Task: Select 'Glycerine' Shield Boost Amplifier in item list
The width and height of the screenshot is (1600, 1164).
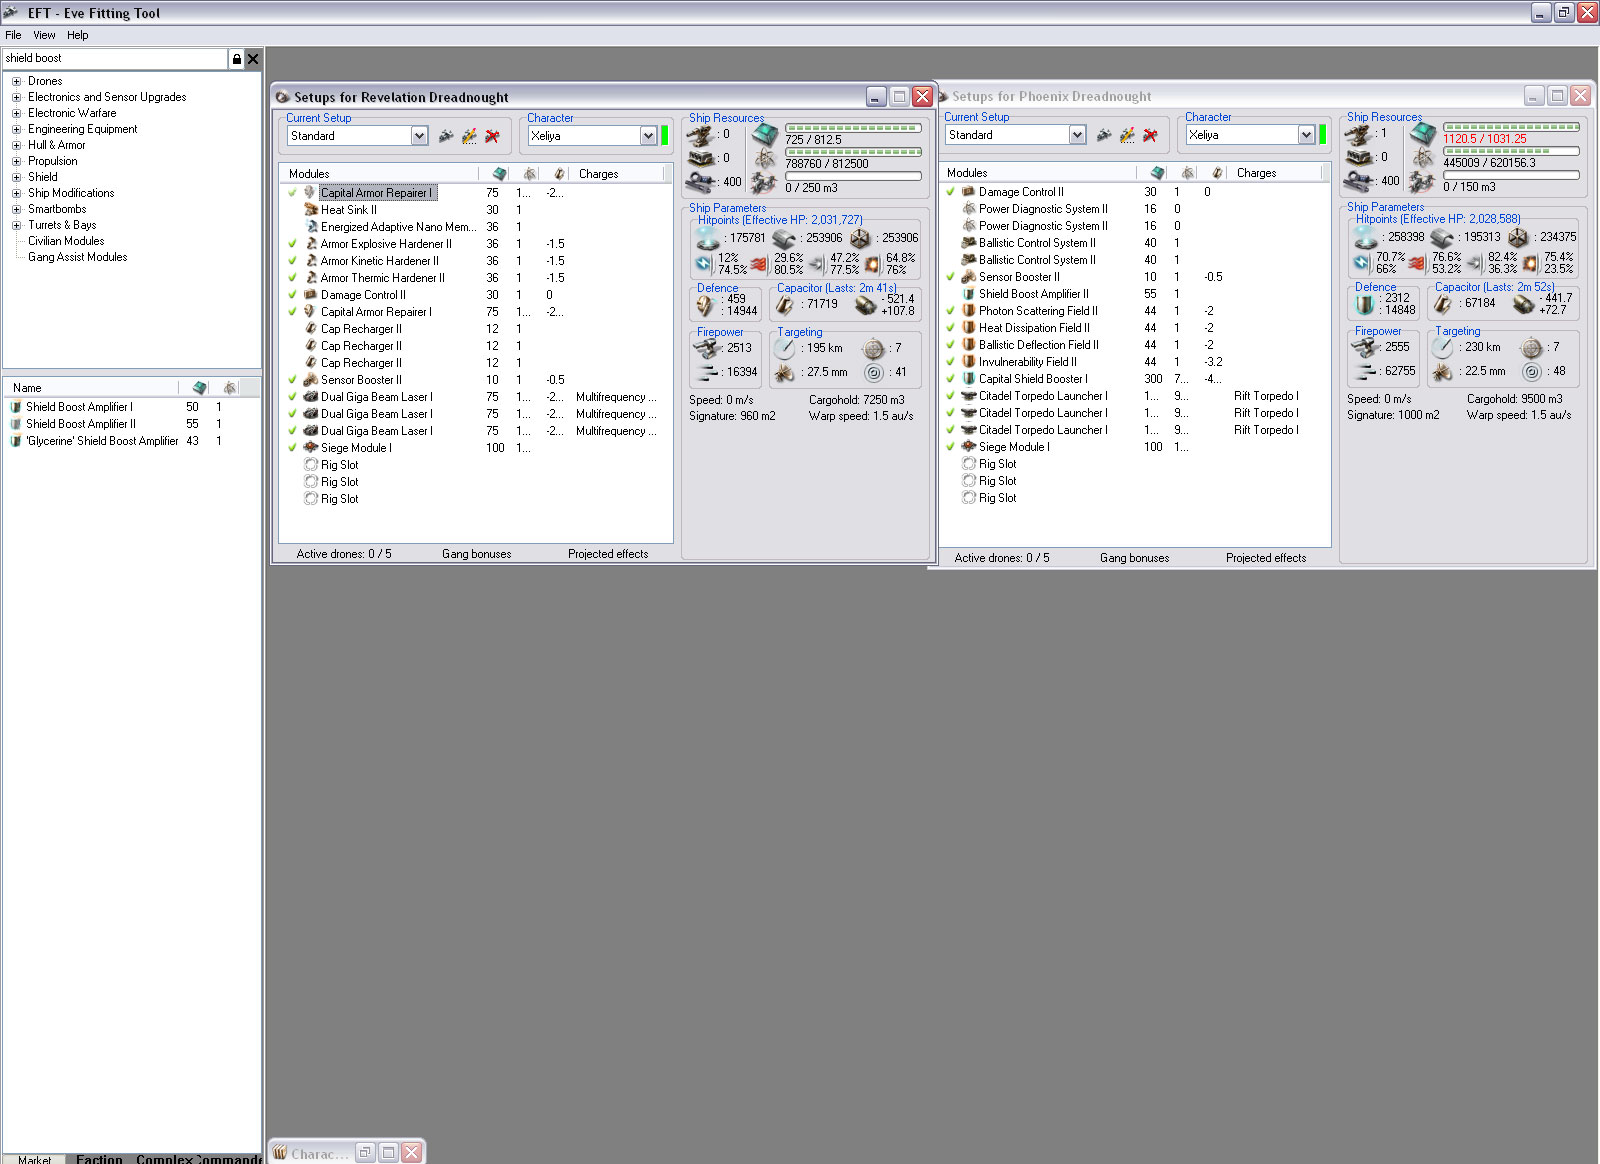Action: pos(102,441)
